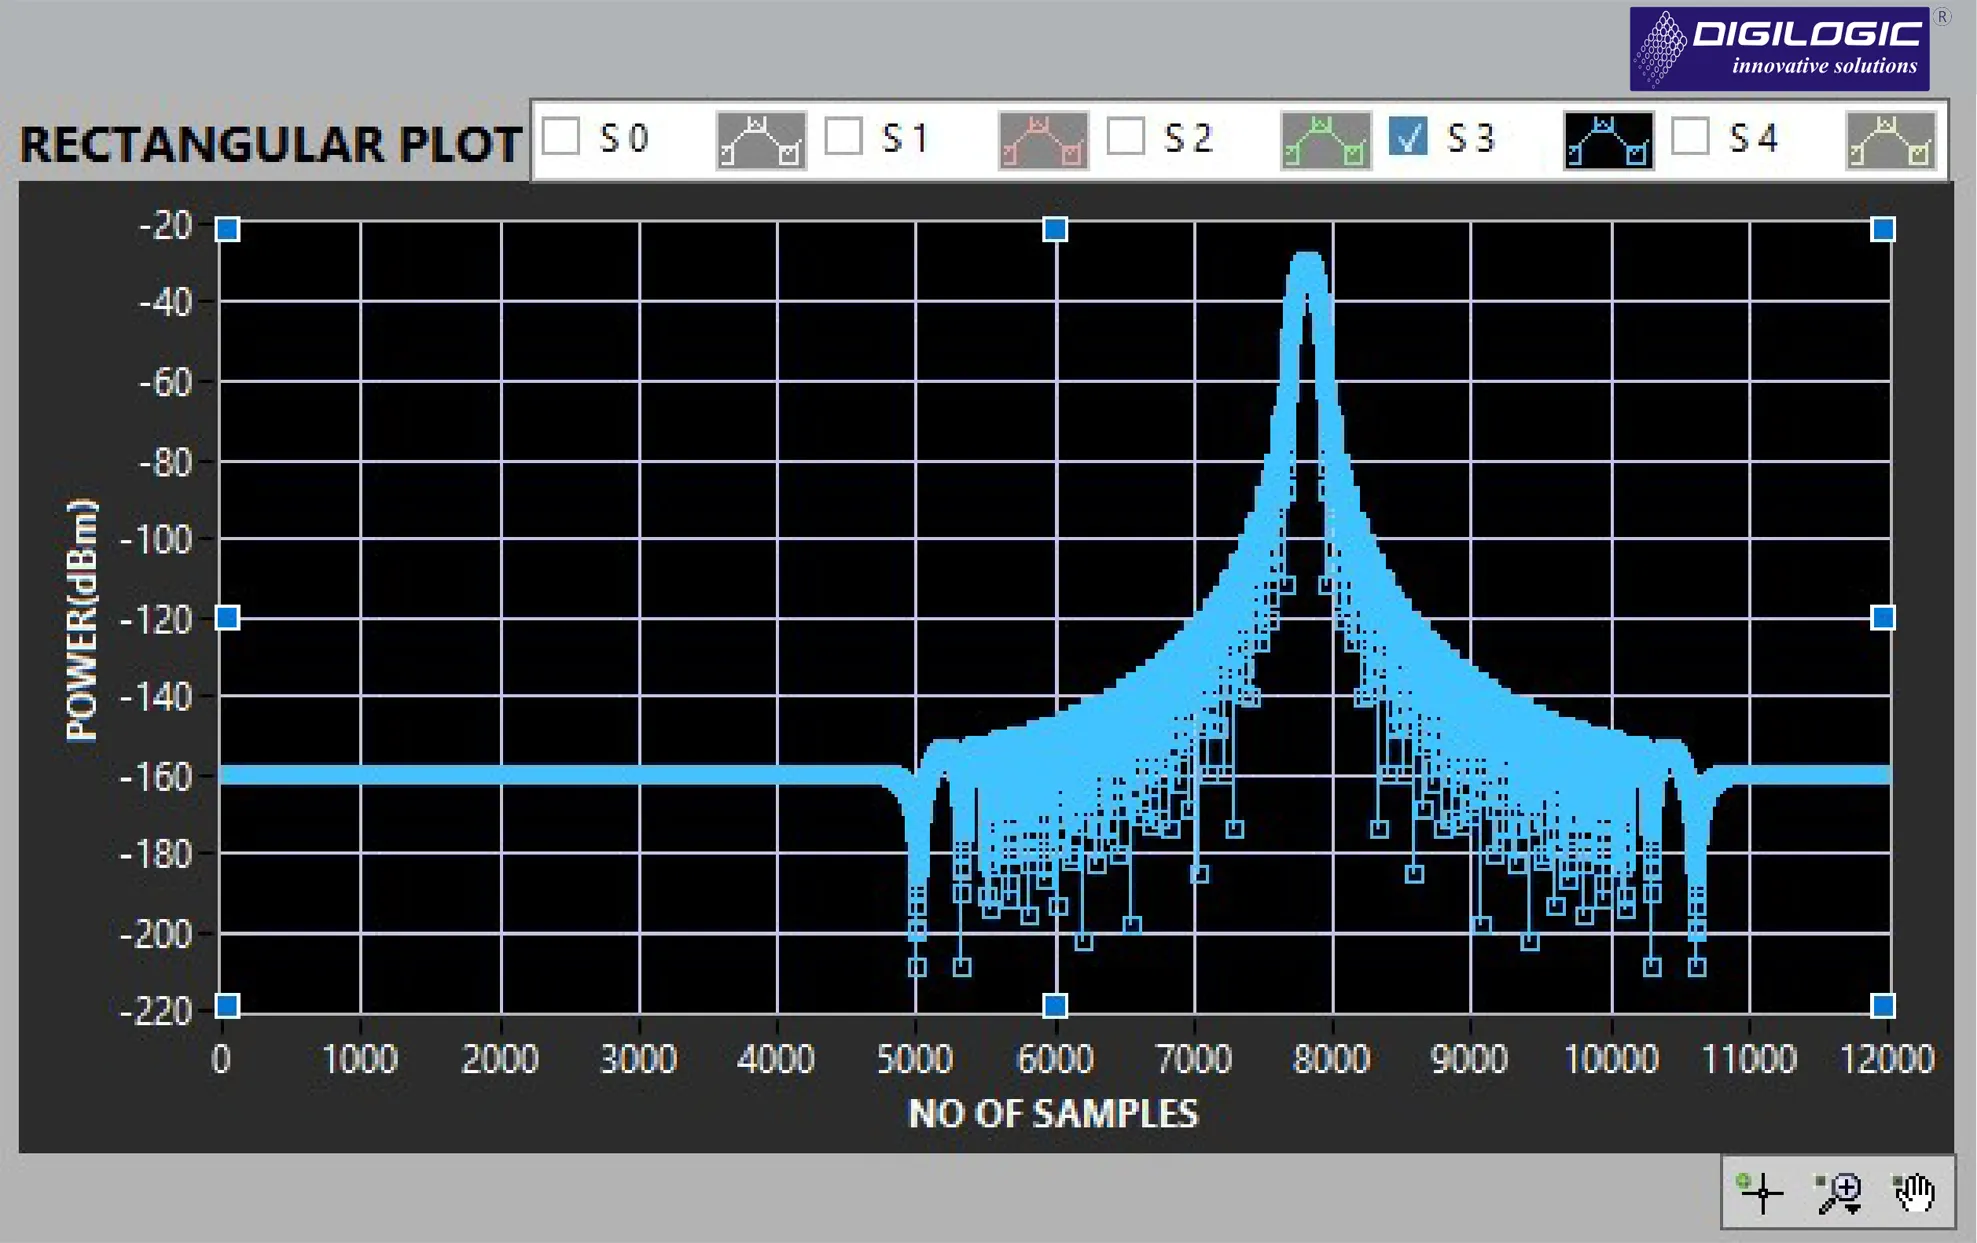
Task: Click the Digilogic logo
Action: point(1780,49)
